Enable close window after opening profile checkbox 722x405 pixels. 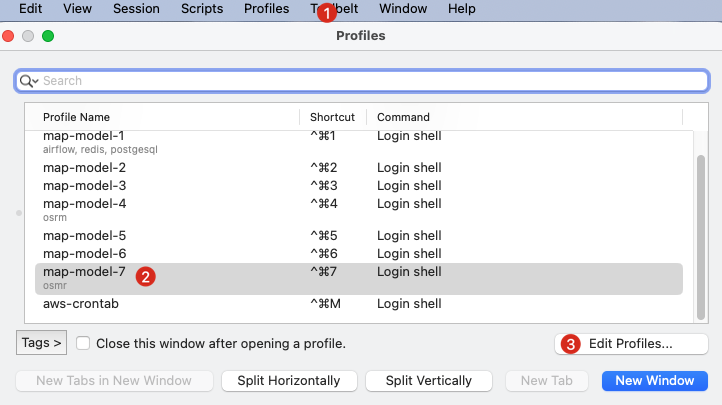[84, 343]
